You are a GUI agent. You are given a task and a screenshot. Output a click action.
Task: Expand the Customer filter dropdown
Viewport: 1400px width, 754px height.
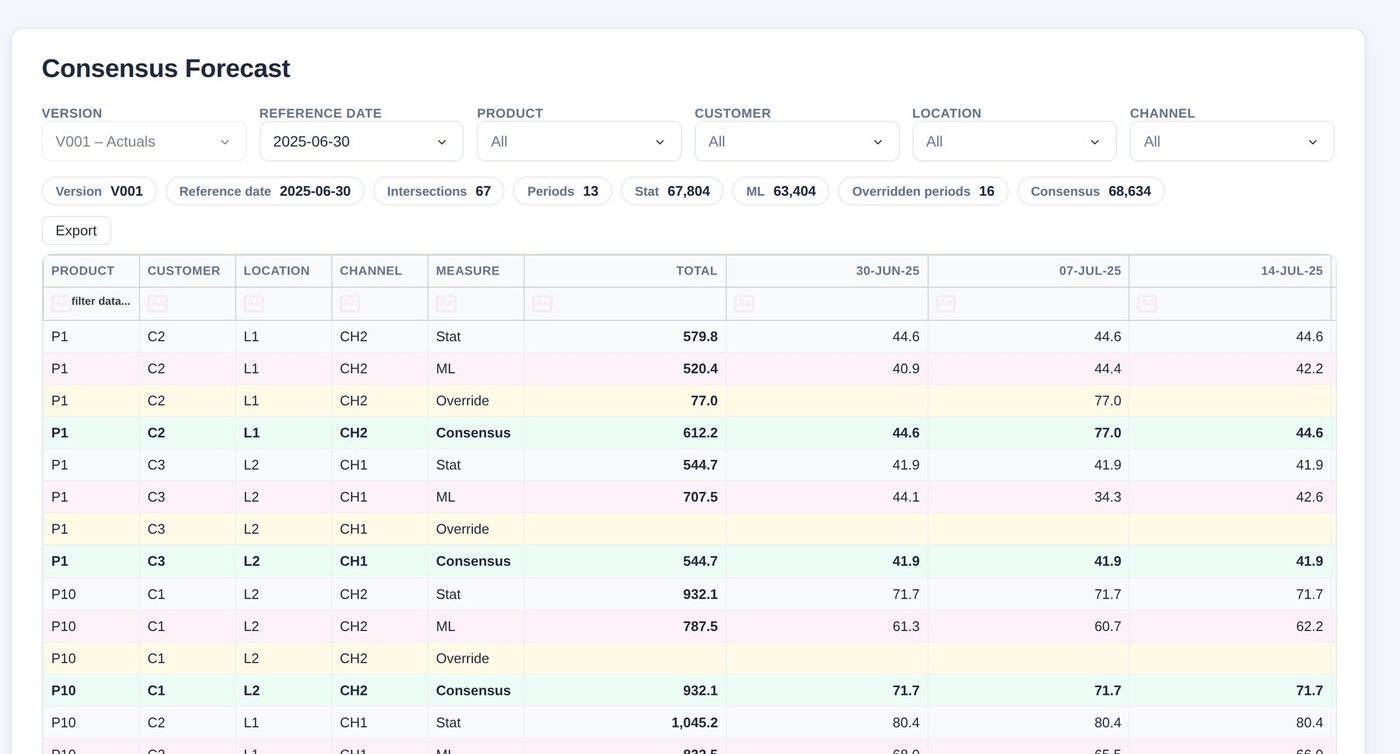point(797,141)
